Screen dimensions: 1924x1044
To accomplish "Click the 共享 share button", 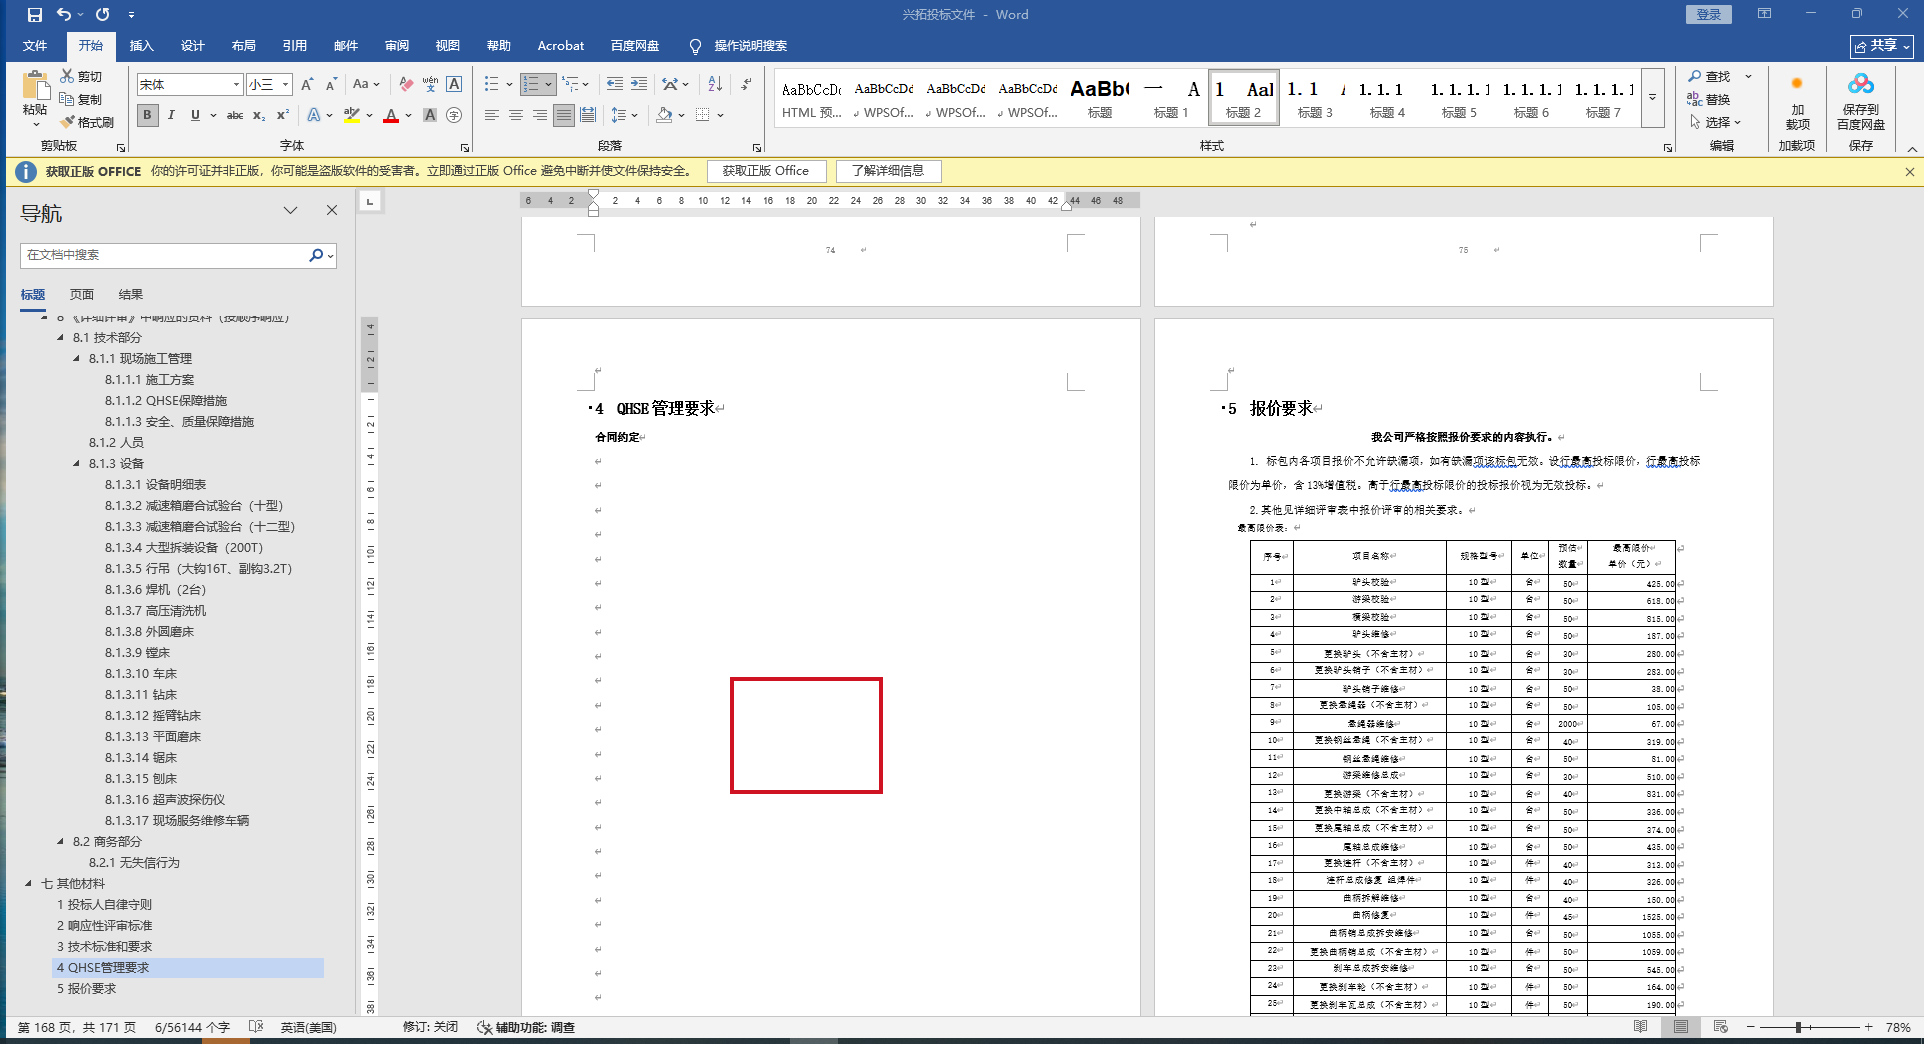I will click(1881, 46).
